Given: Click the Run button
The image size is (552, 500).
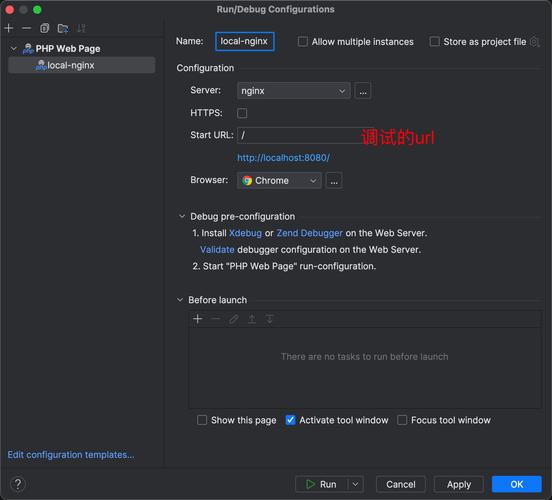Looking at the screenshot, I should [x=322, y=484].
